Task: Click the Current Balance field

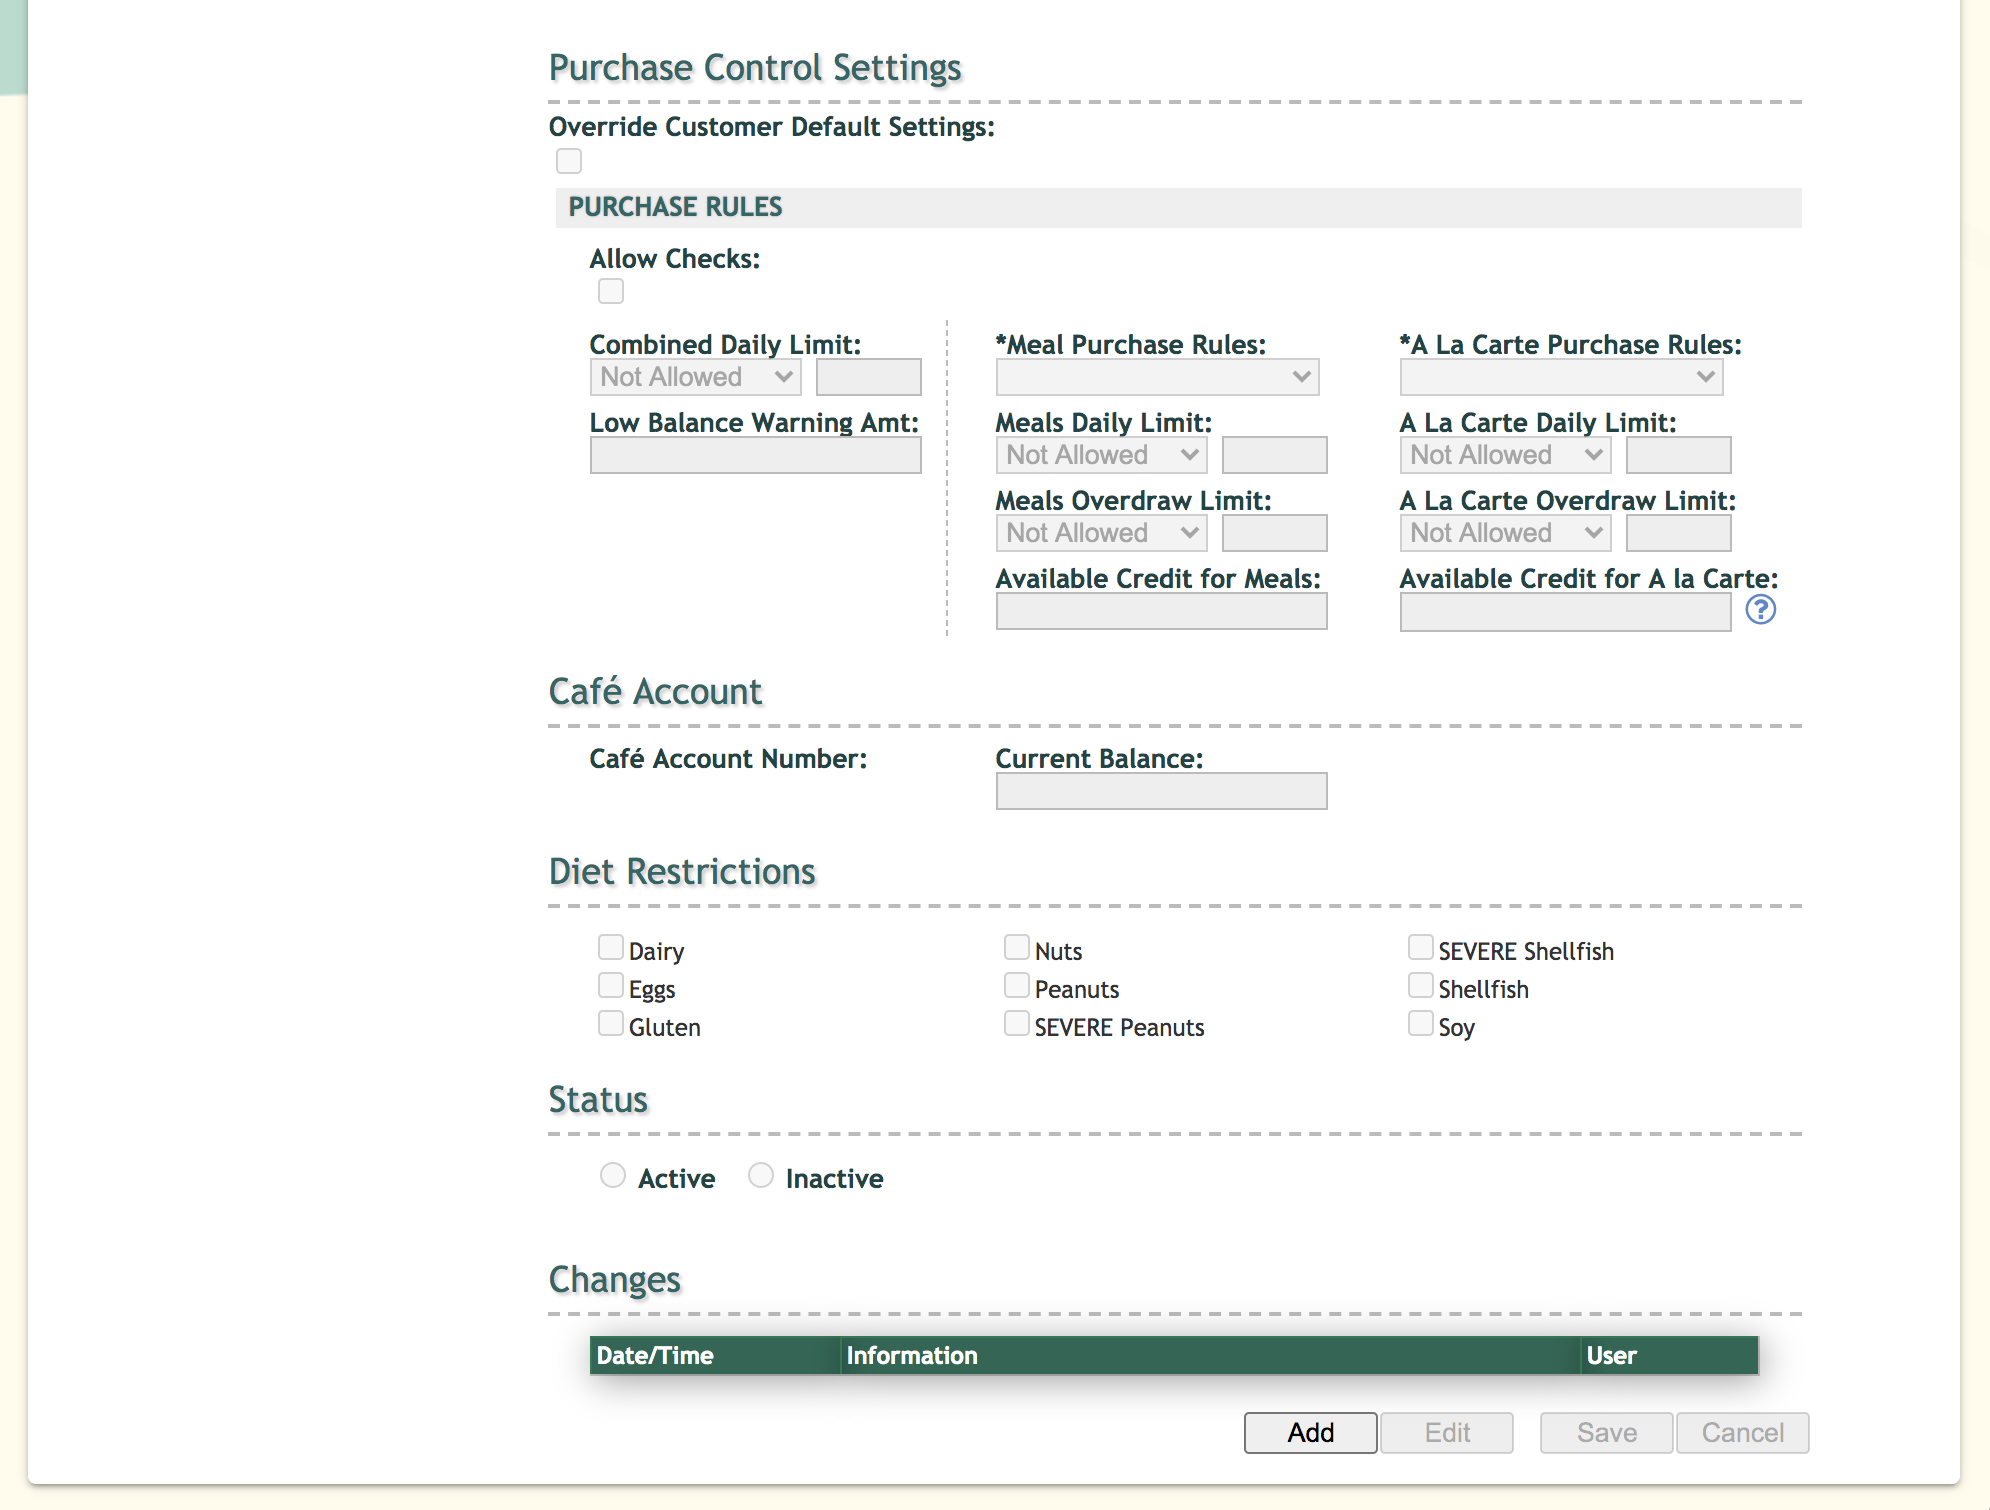Action: coord(1161,791)
